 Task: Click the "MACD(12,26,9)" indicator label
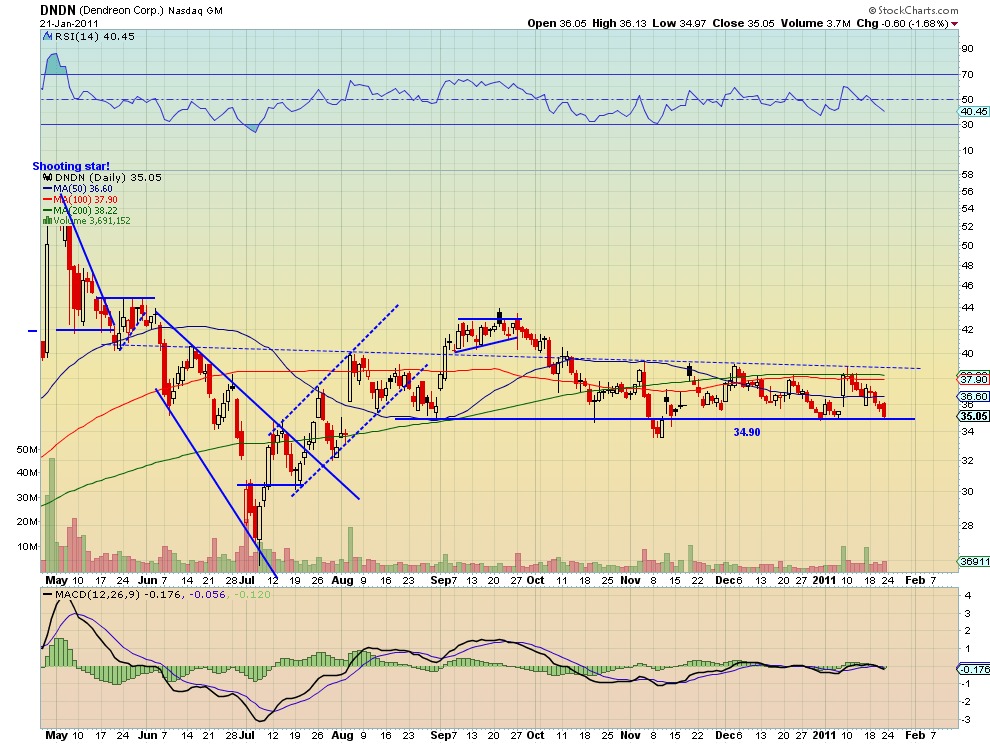(x=98, y=594)
